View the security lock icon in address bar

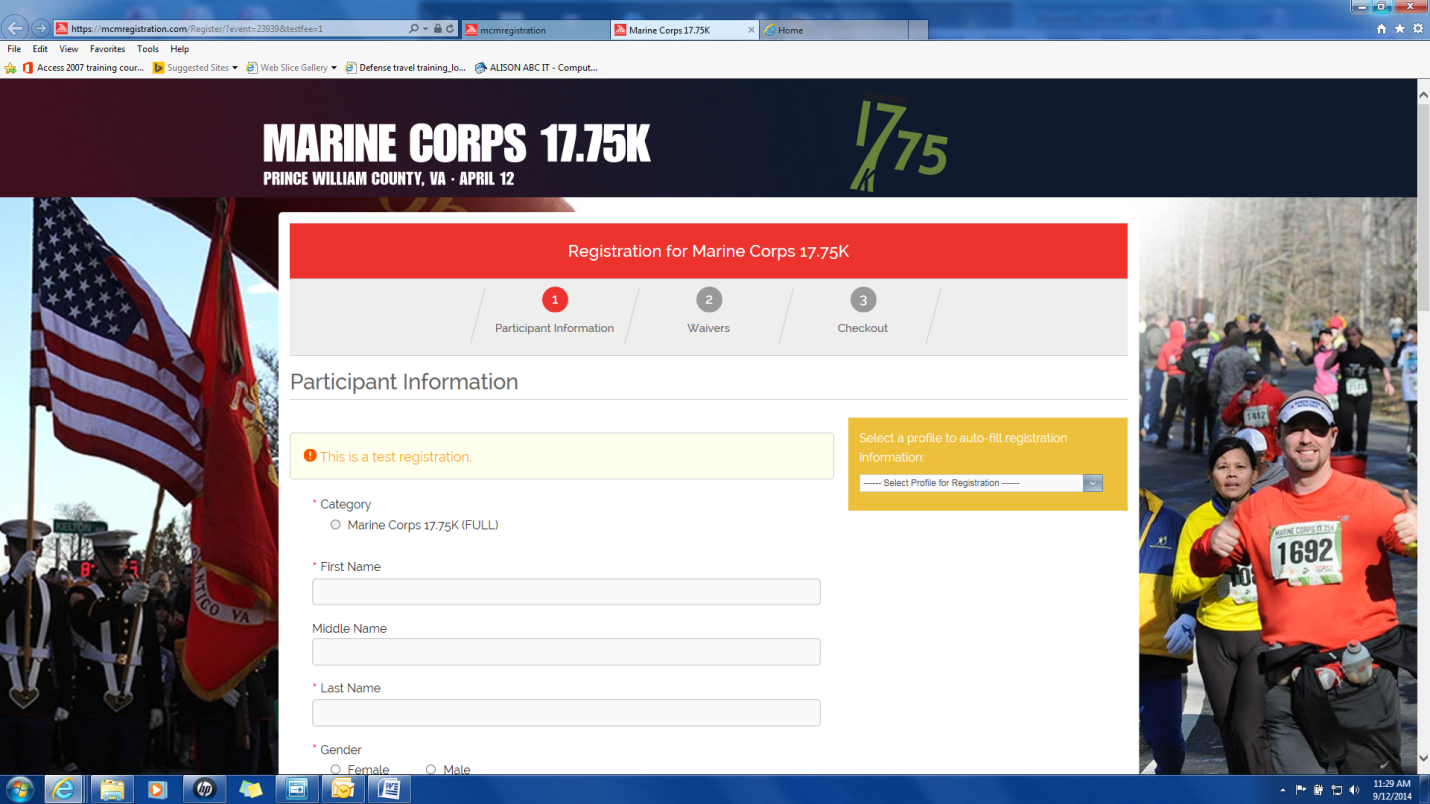438,29
